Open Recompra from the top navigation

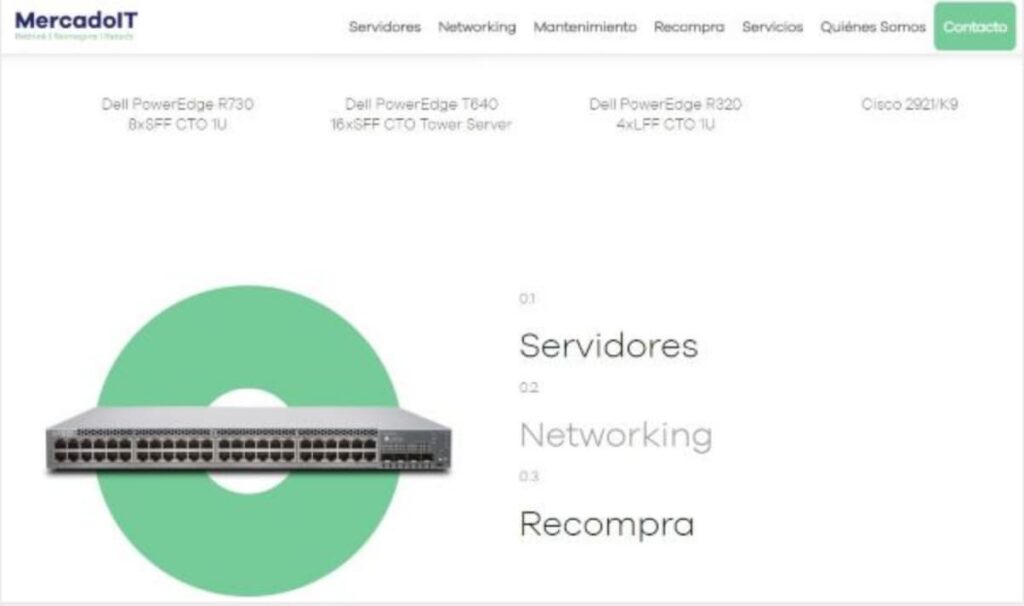[689, 27]
